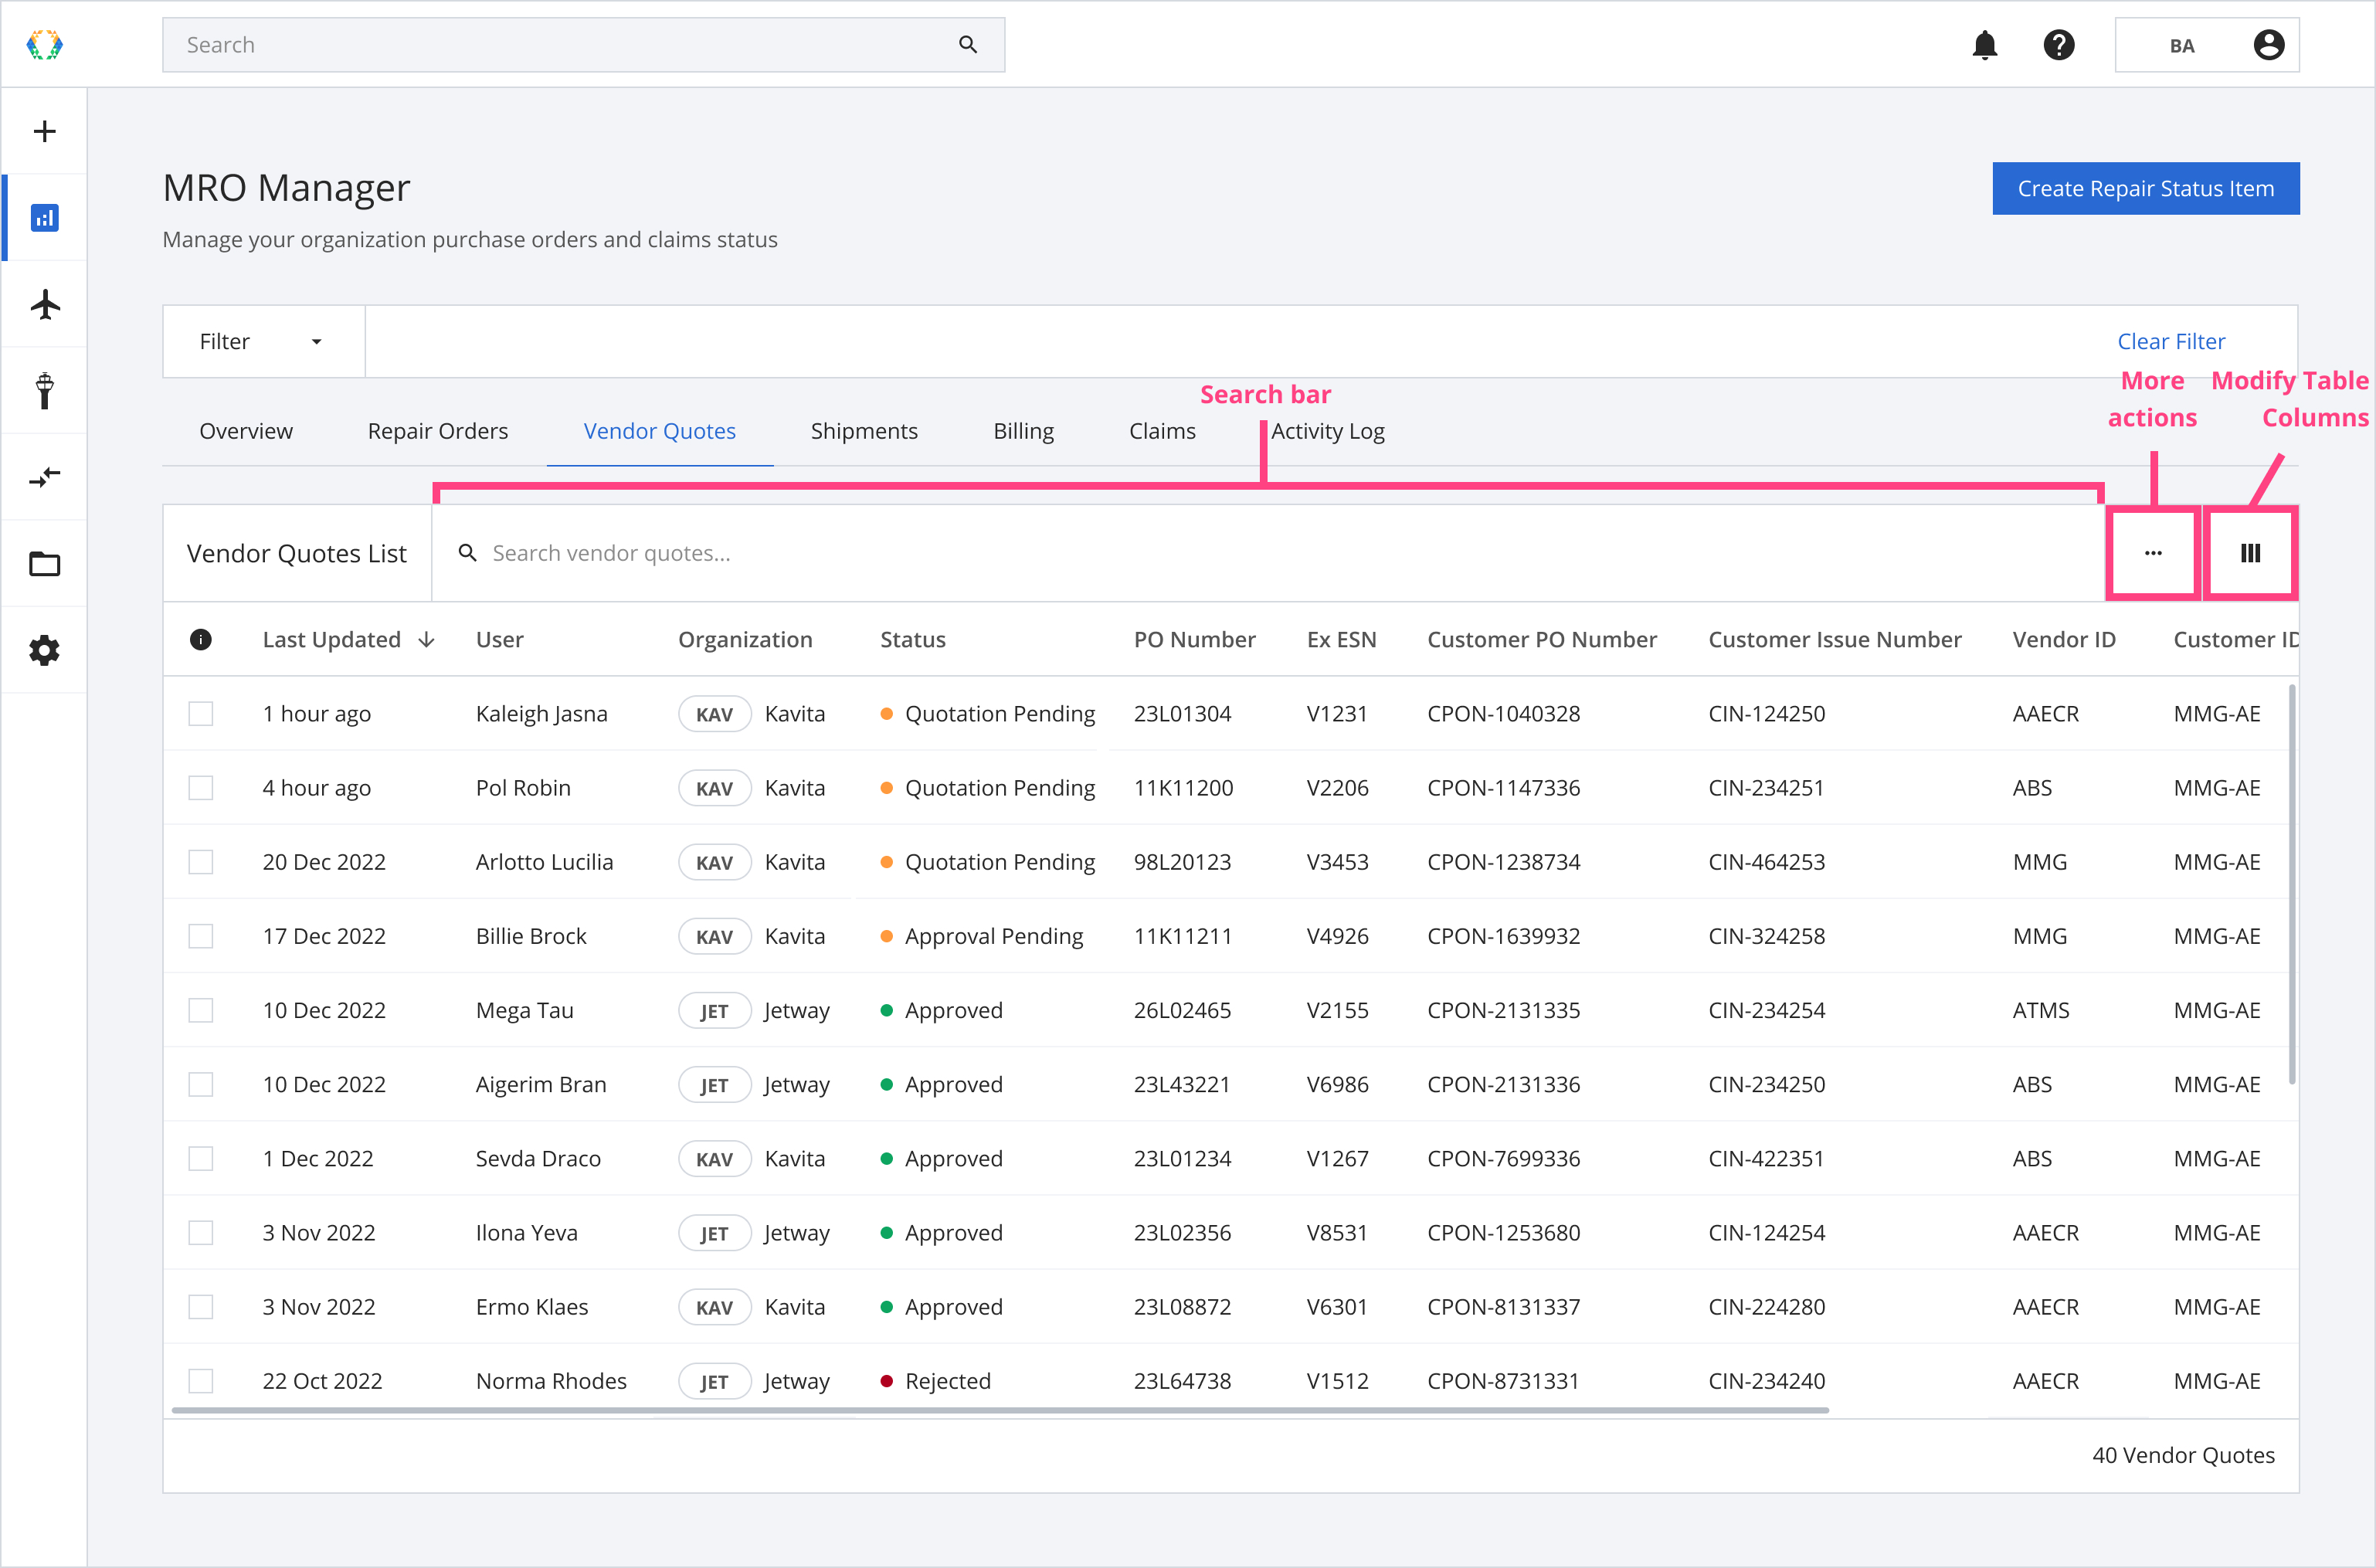The width and height of the screenshot is (2376, 1568).
Task: Open the dashboard chart sidebar icon
Action: pos(44,217)
